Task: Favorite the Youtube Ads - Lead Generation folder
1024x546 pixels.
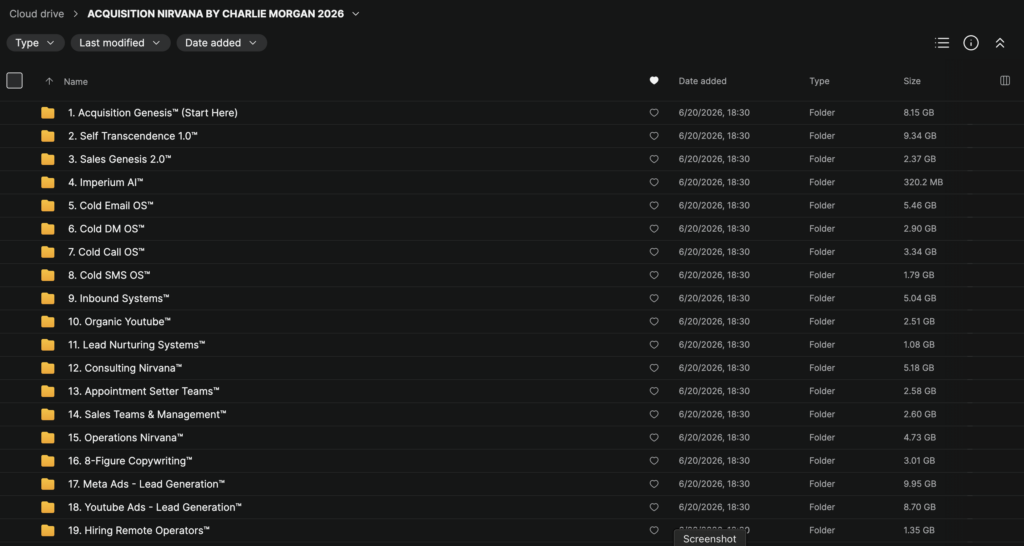Action: pos(654,507)
